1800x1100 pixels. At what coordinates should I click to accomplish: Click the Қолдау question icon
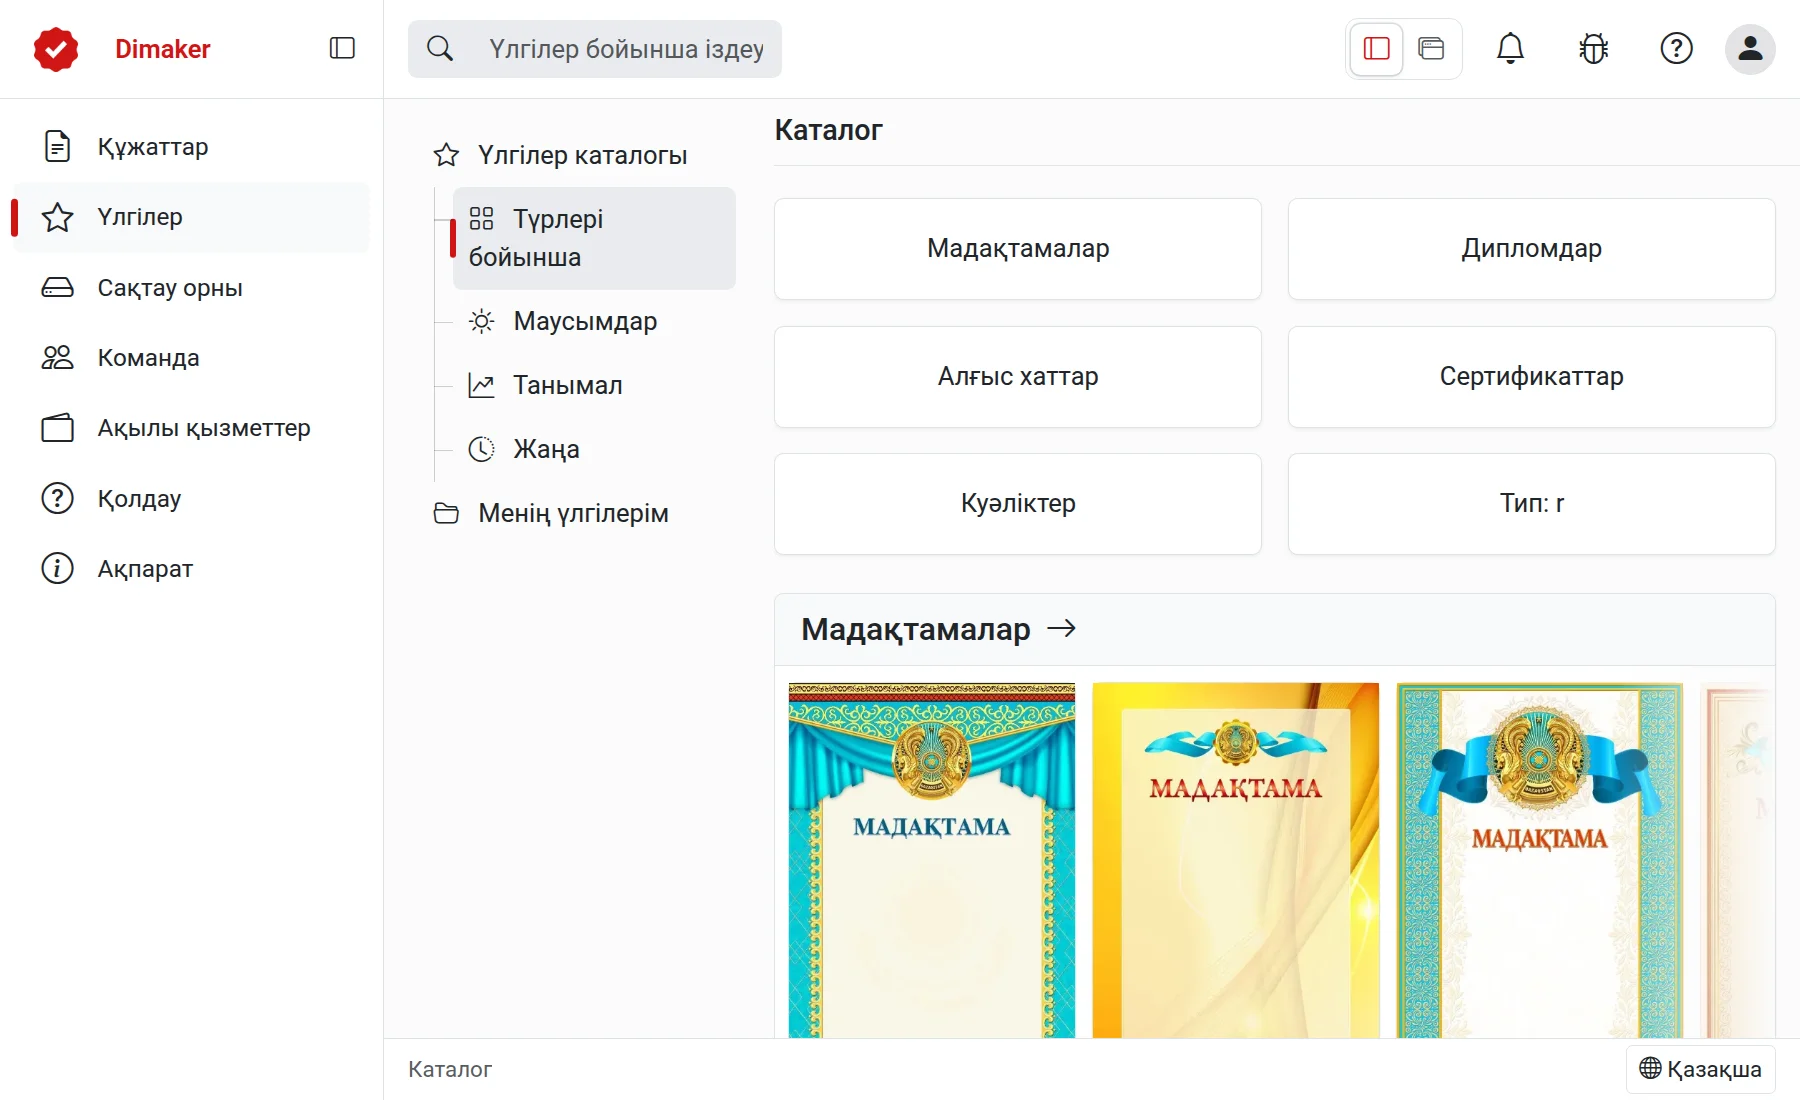tap(58, 498)
